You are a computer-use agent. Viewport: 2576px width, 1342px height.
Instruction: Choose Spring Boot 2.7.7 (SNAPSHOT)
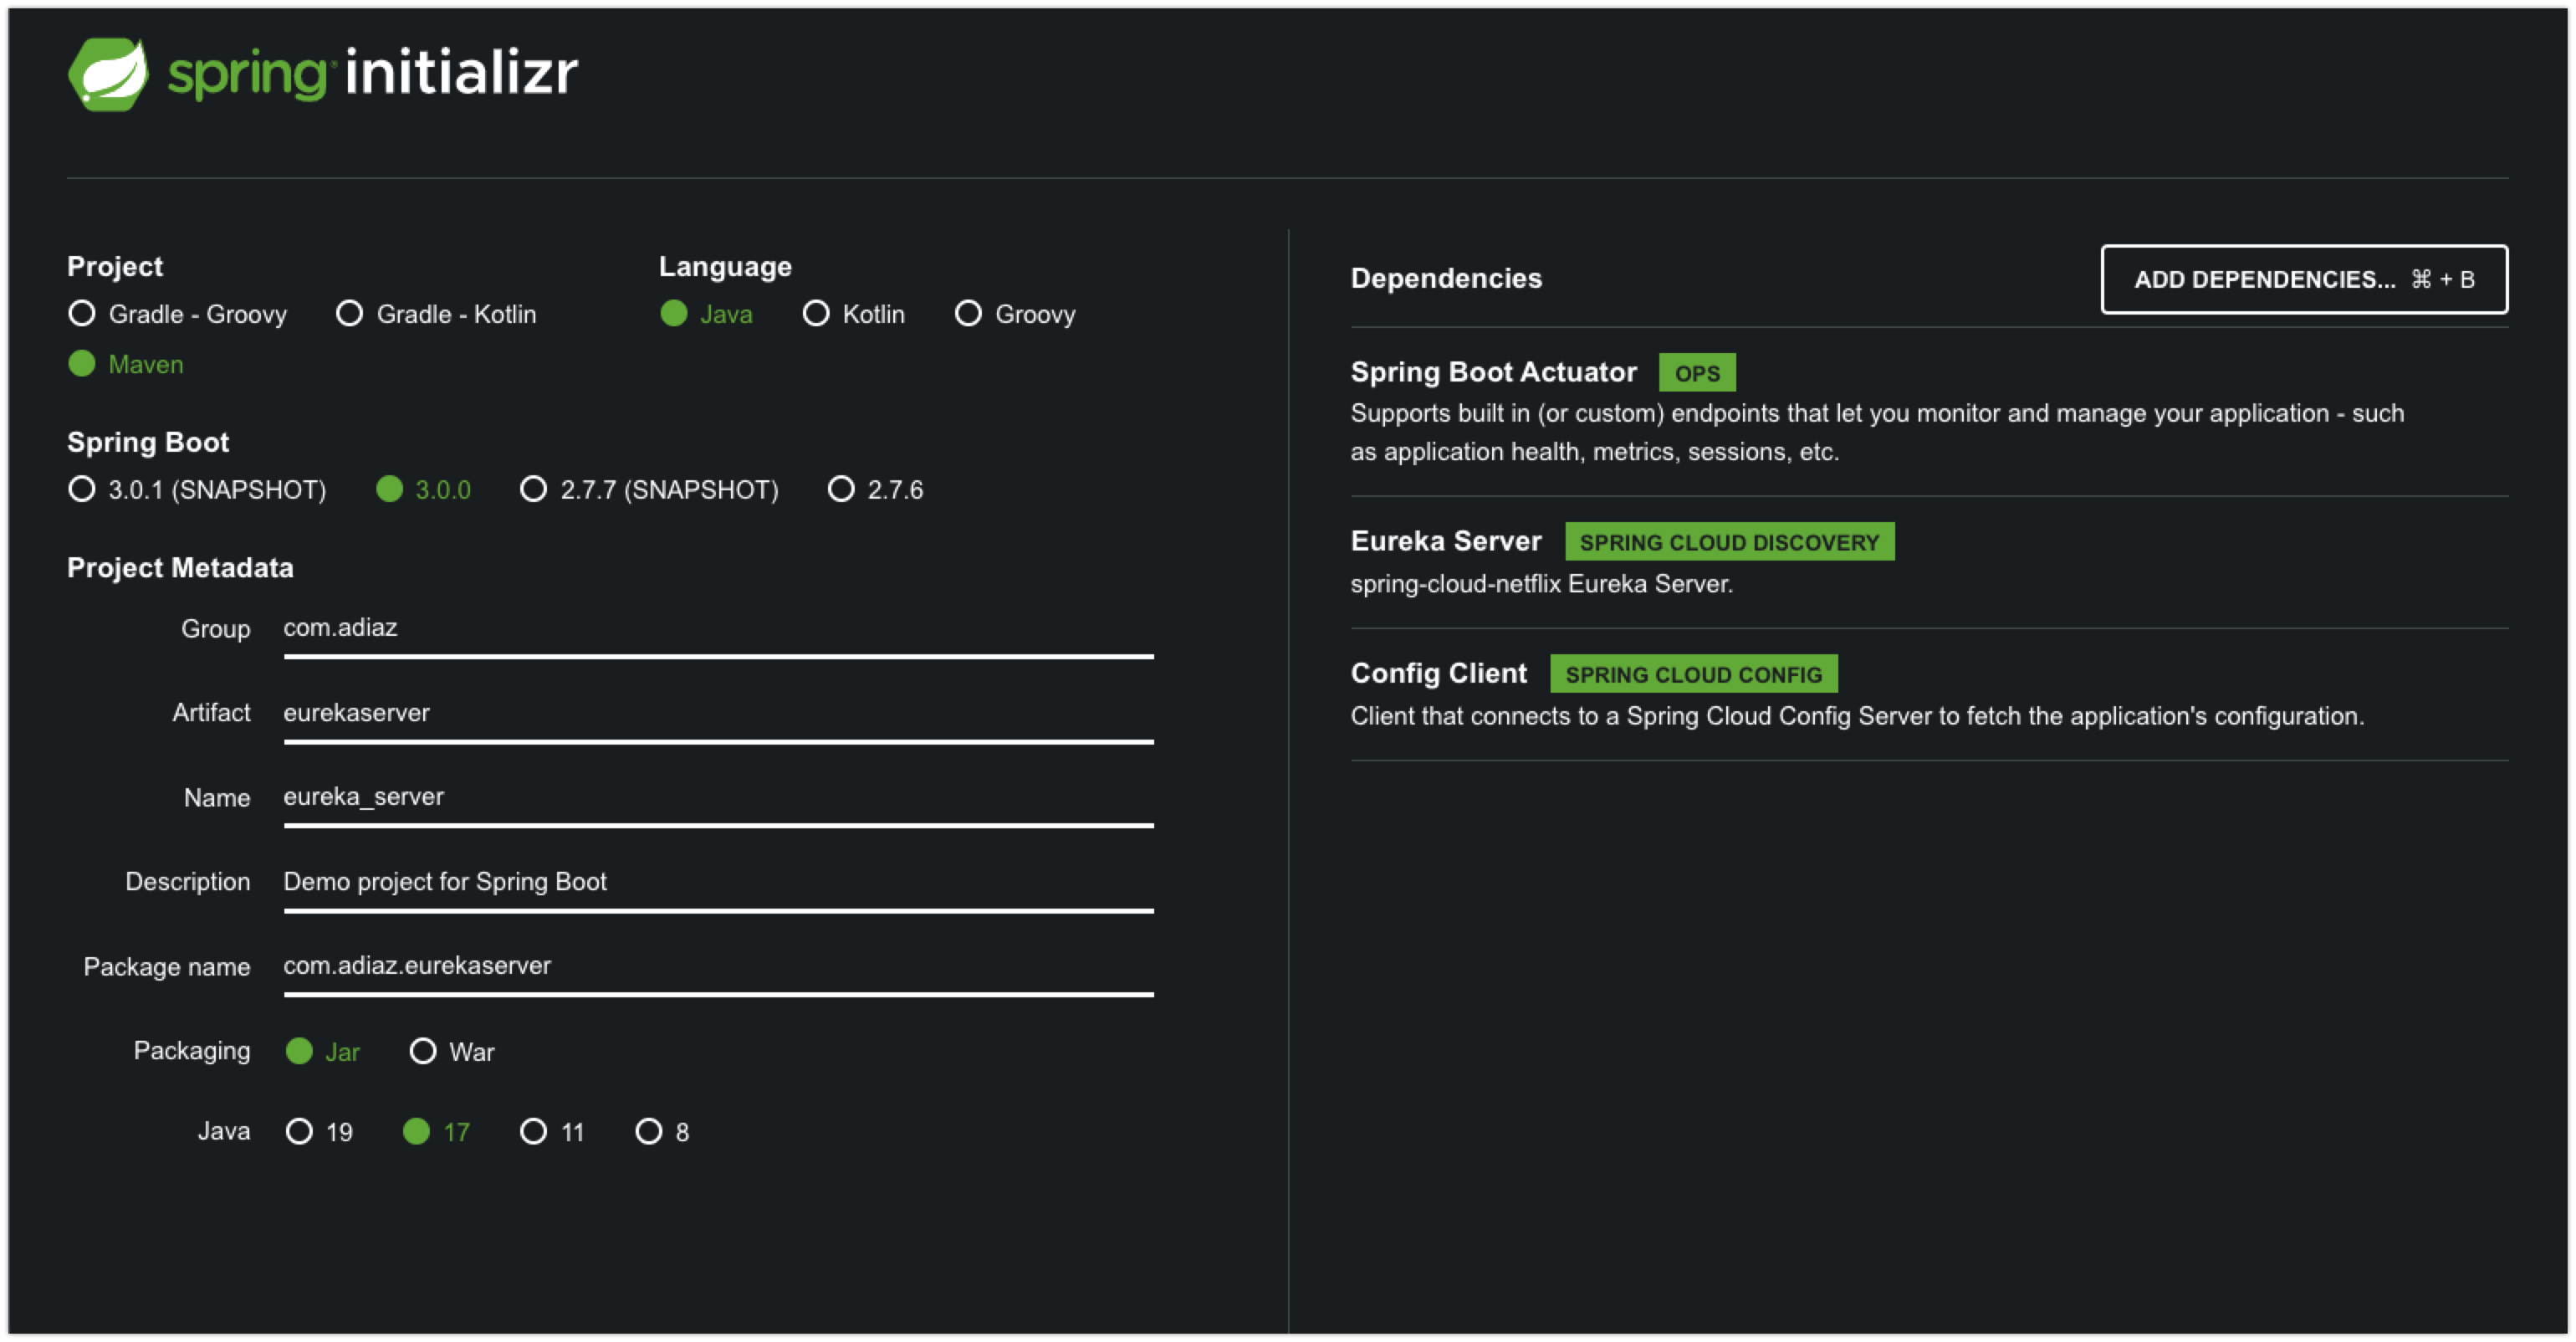click(x=650, y=490)
